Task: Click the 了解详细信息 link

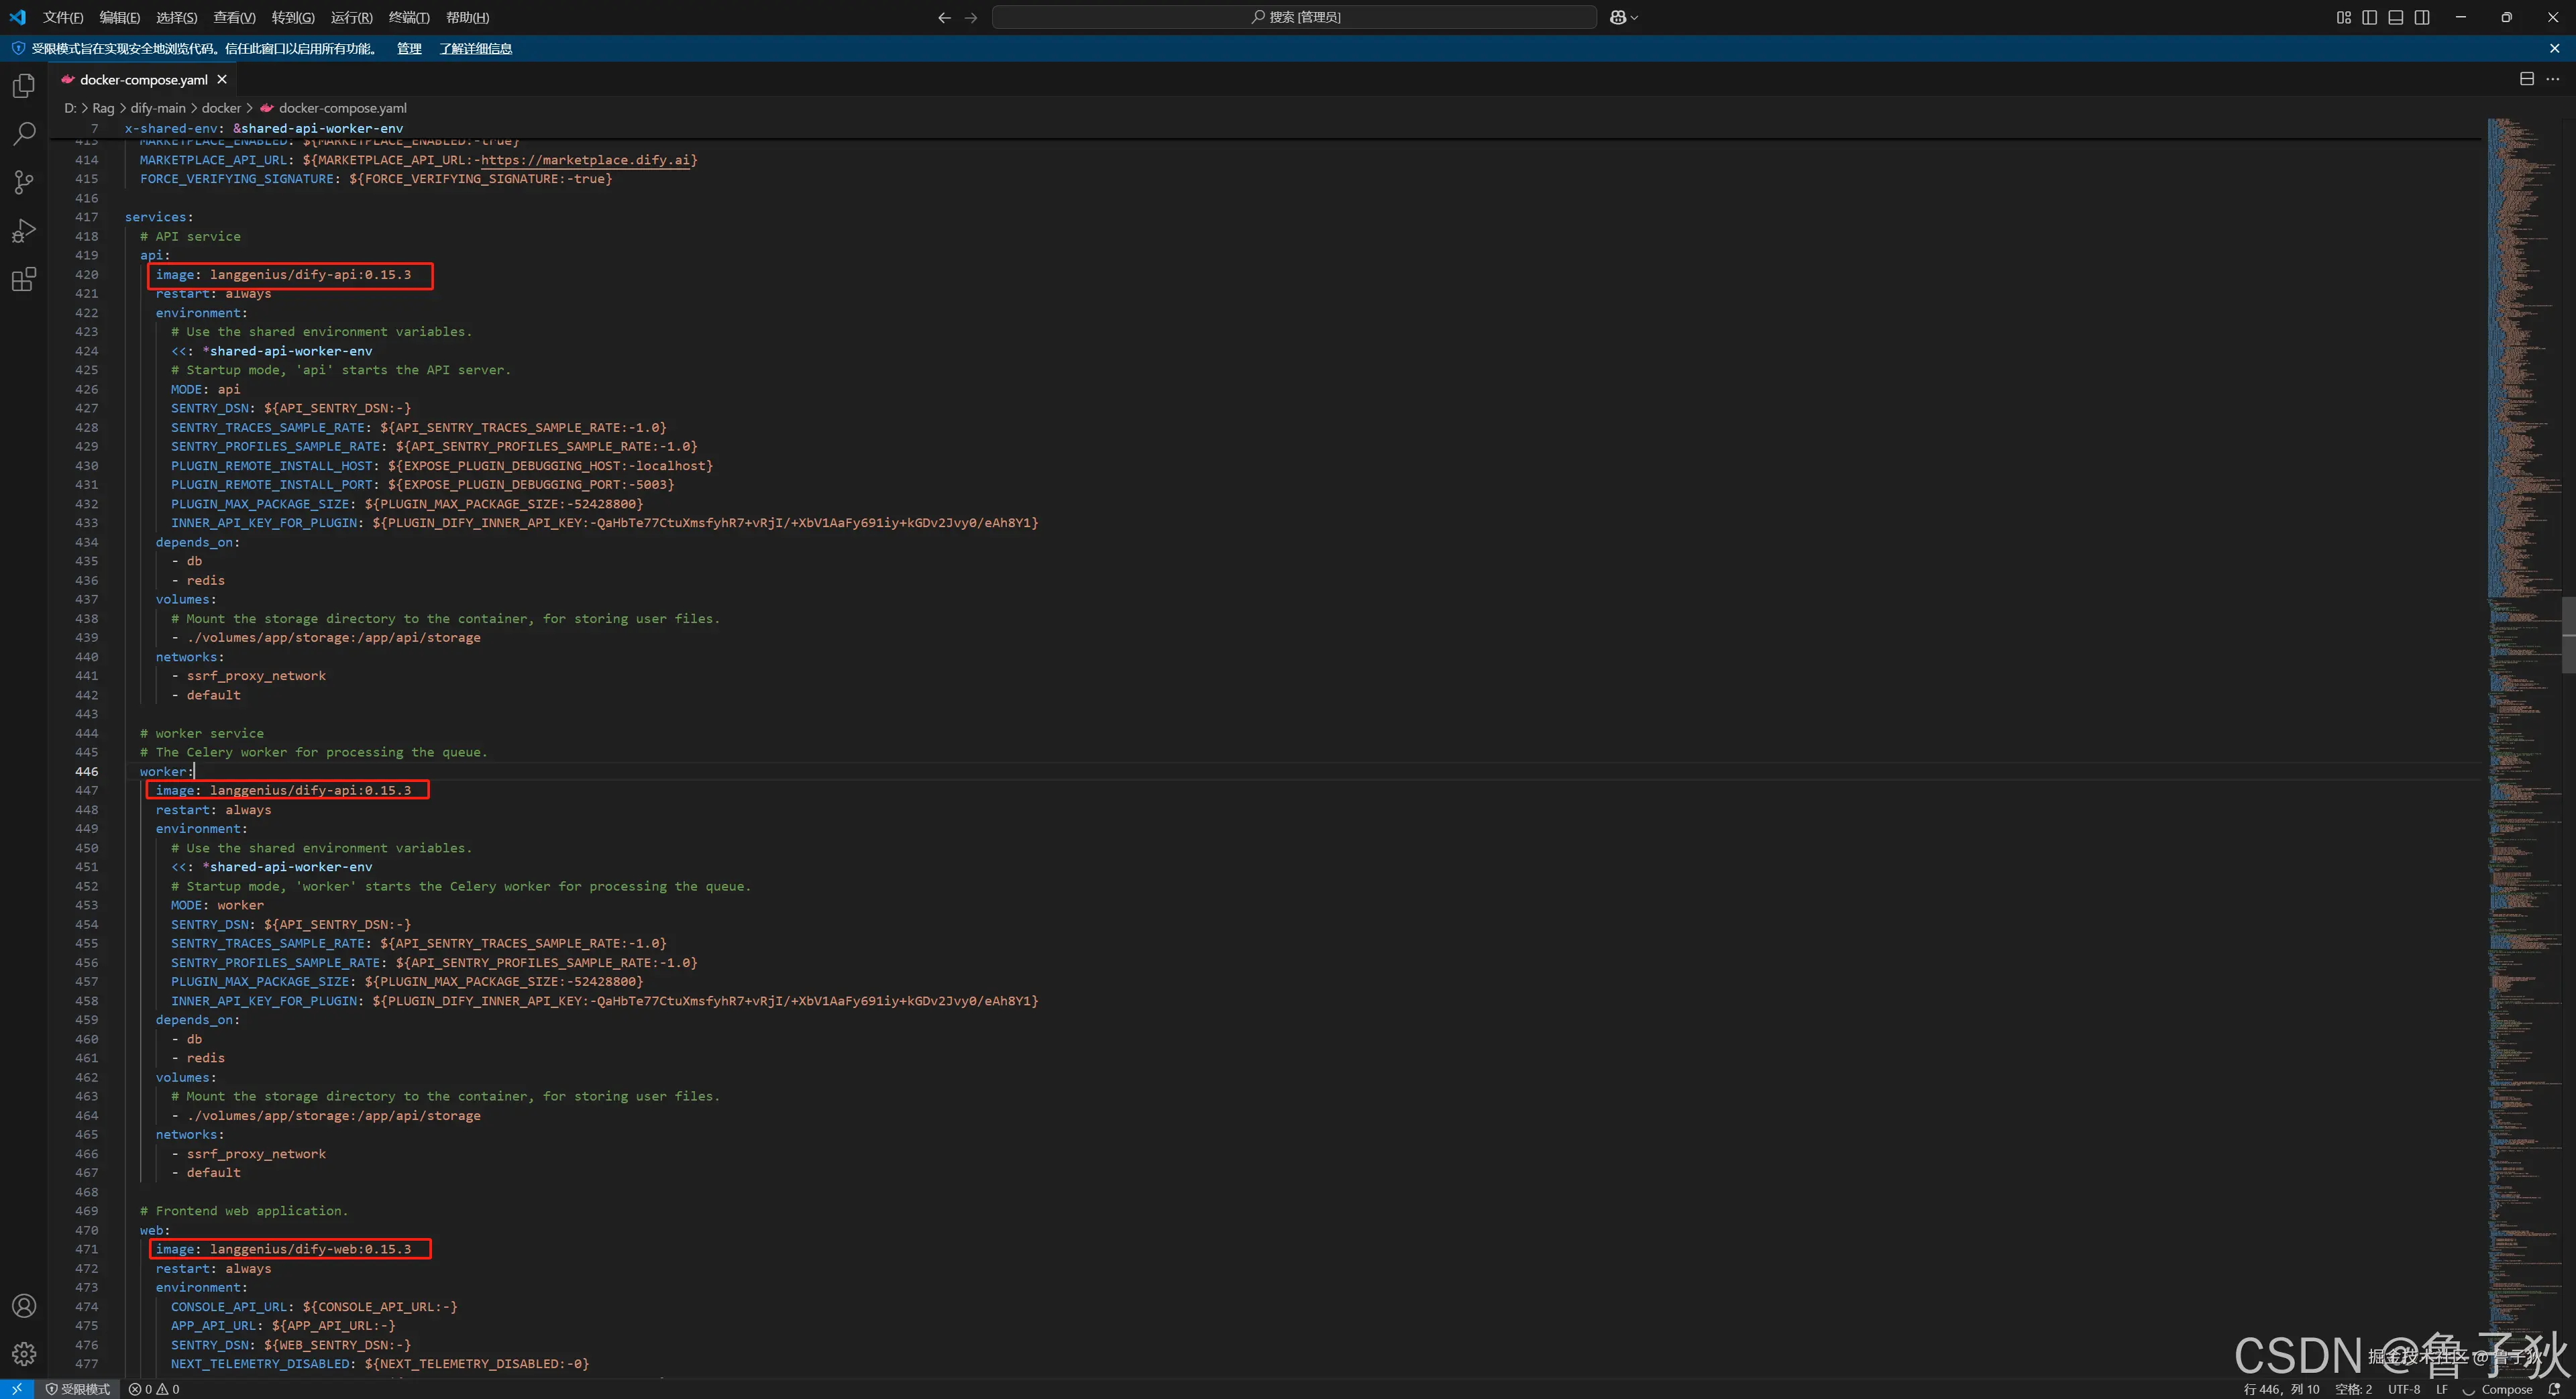Action: coord(475,48)
